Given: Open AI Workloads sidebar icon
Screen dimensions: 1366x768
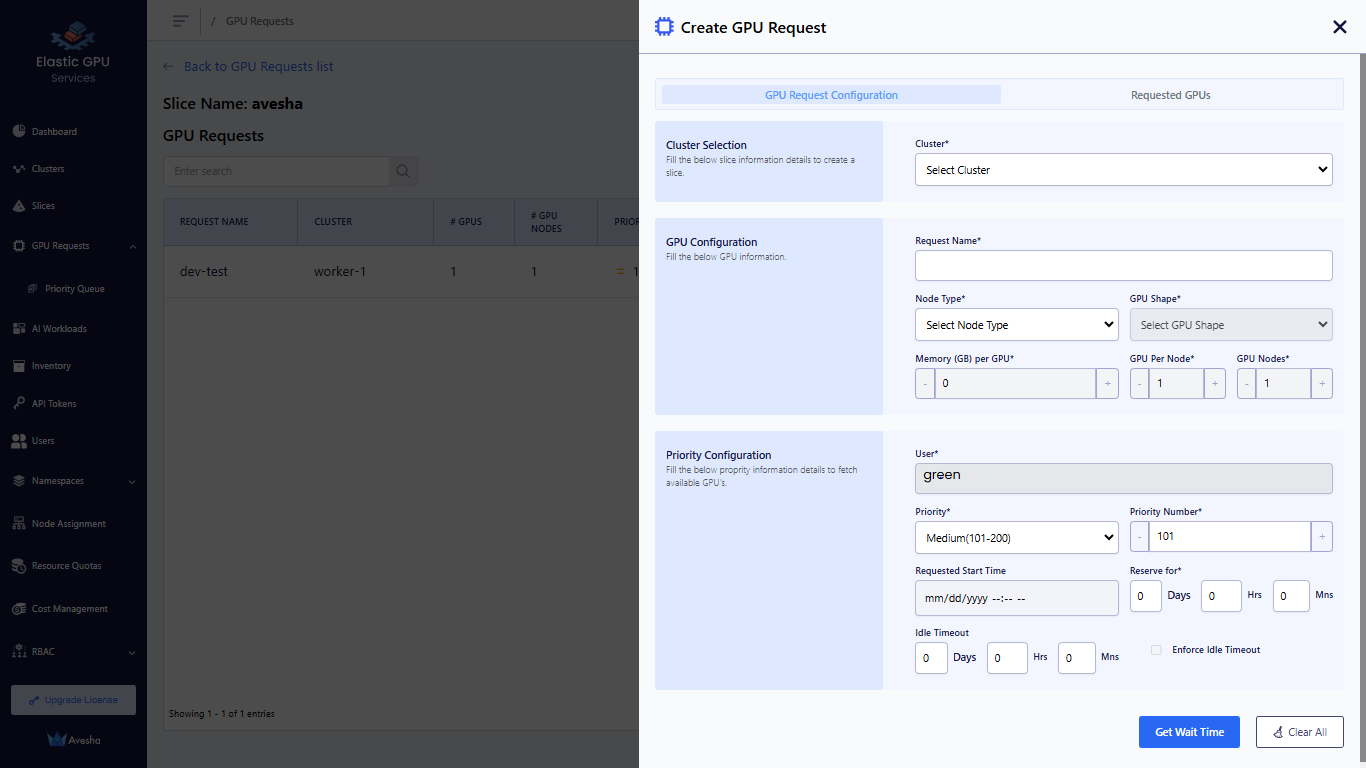Looking at the screenshot, I should click(x=19, y=329).
